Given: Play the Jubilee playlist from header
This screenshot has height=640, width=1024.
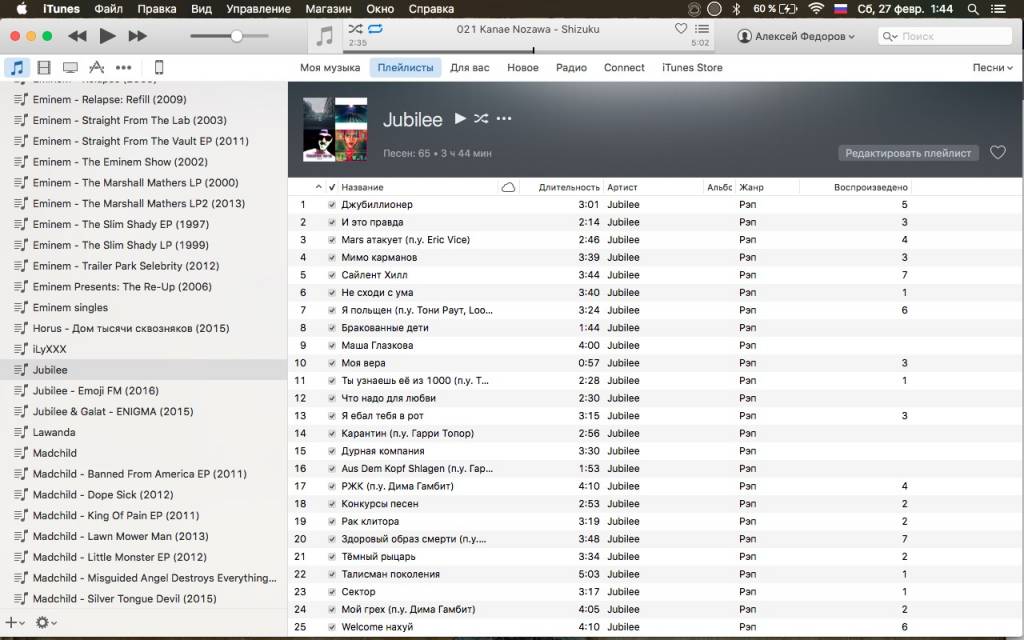Looking at the screenshot, I should (x=460, y=118).
